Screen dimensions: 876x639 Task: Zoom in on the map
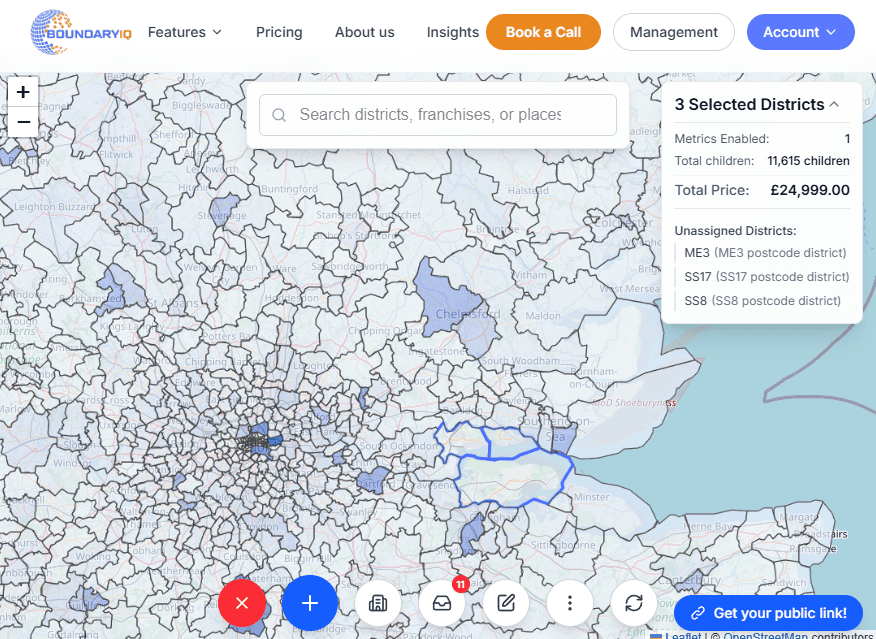pos(22,91)
